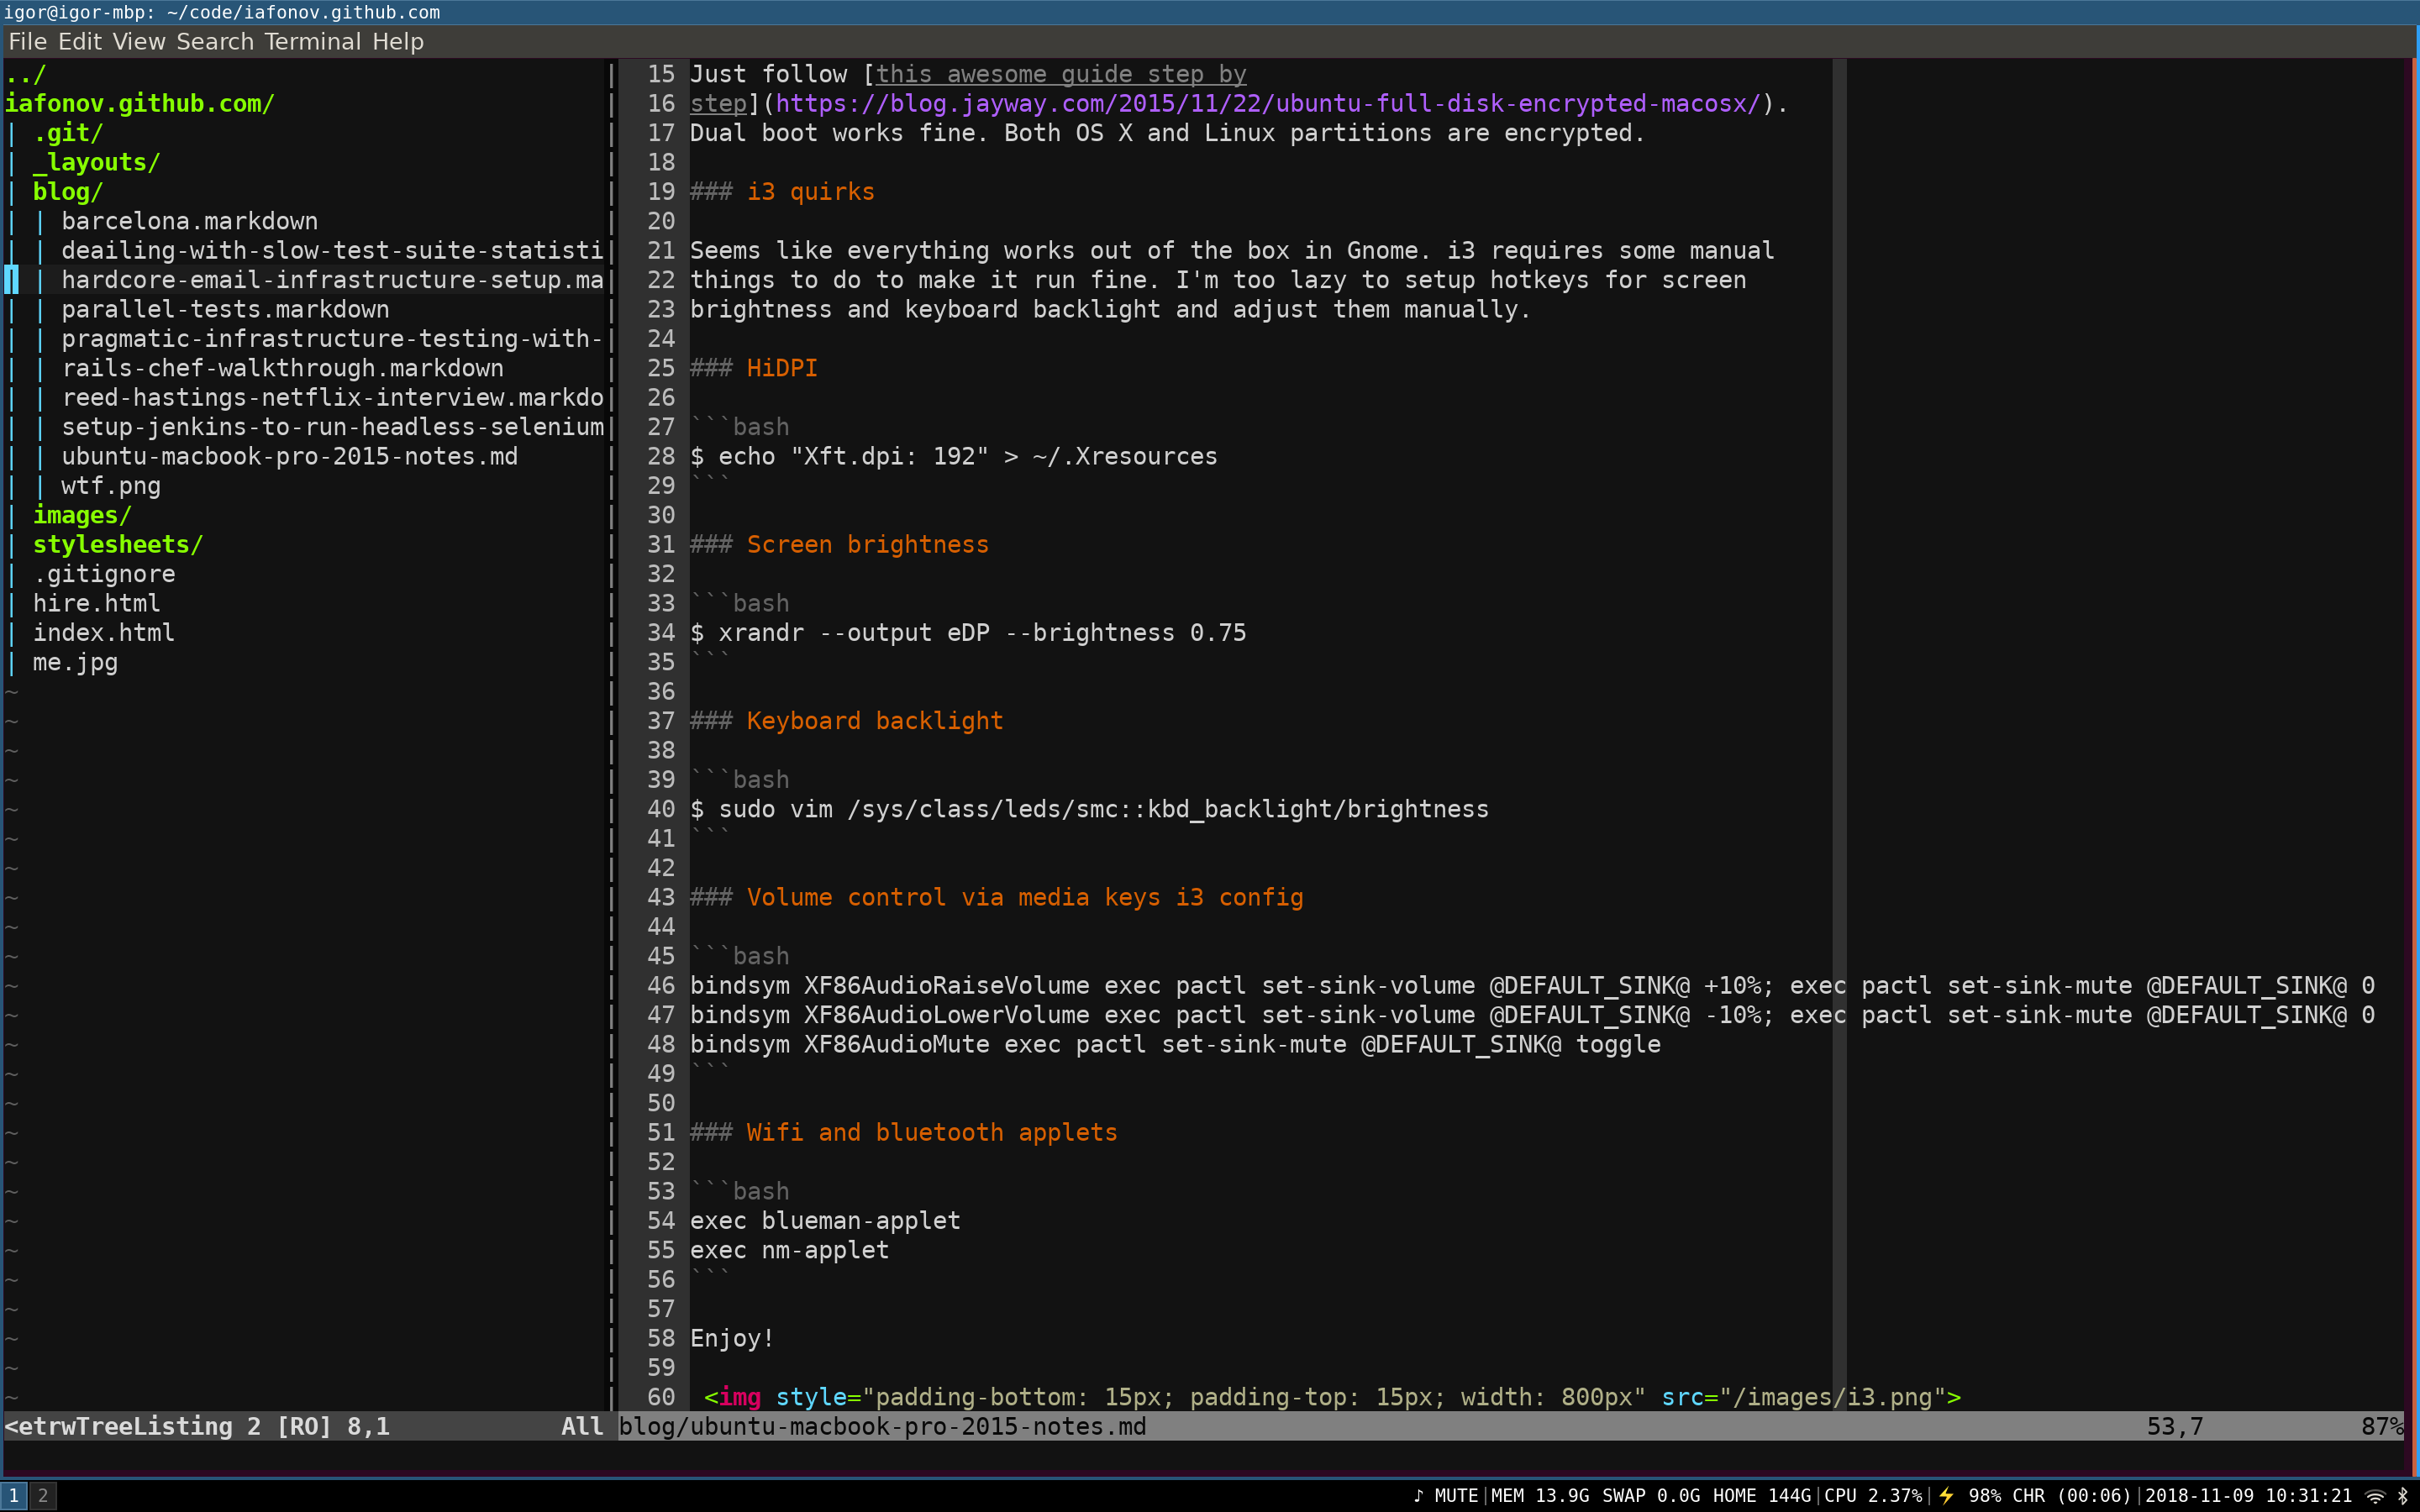This screenshot has width=2420, height=1512.
Task: Place cursor on '### HiDPI' heading
Action: coord(754,368)
